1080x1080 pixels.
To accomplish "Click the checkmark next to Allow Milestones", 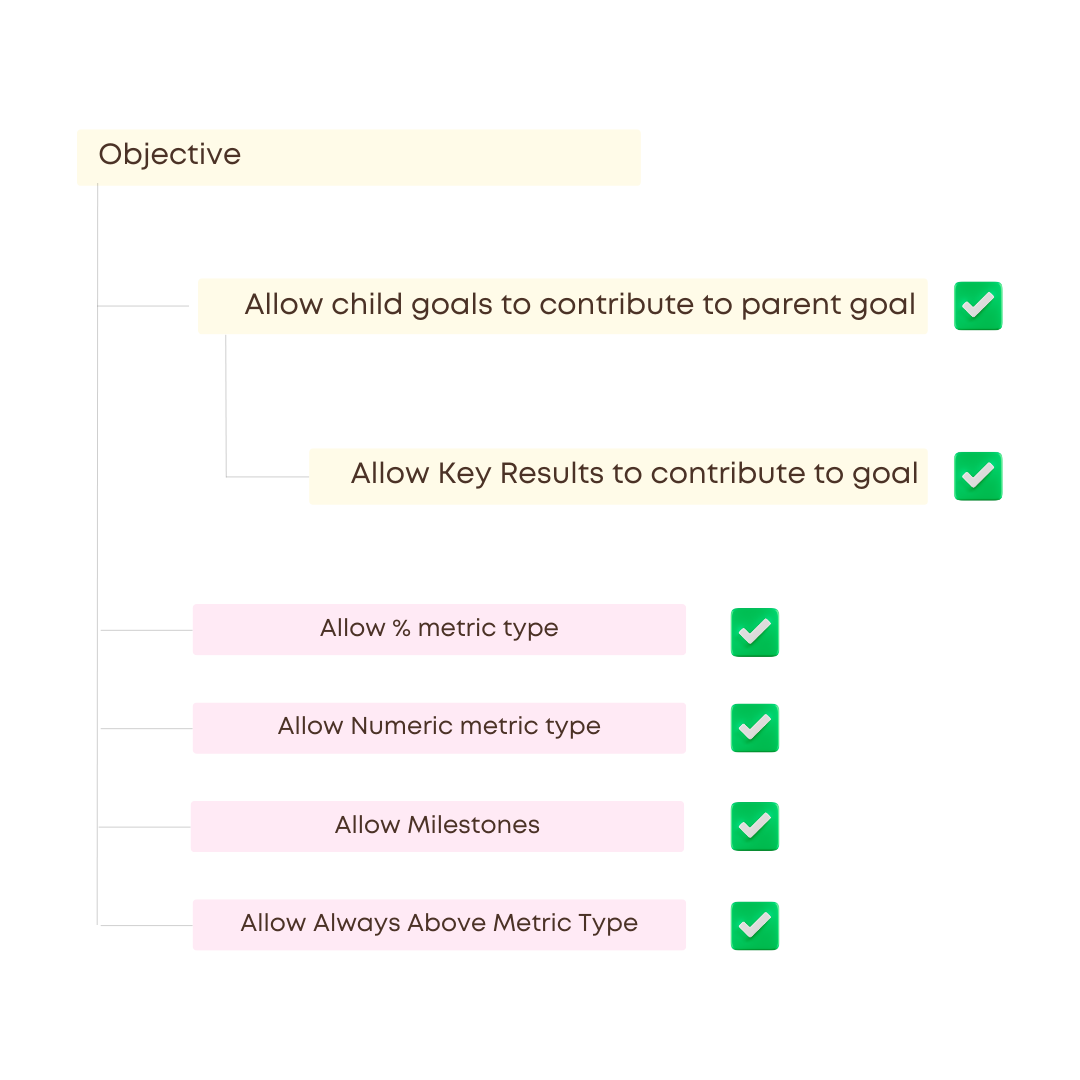I will [x=755, y=826].
